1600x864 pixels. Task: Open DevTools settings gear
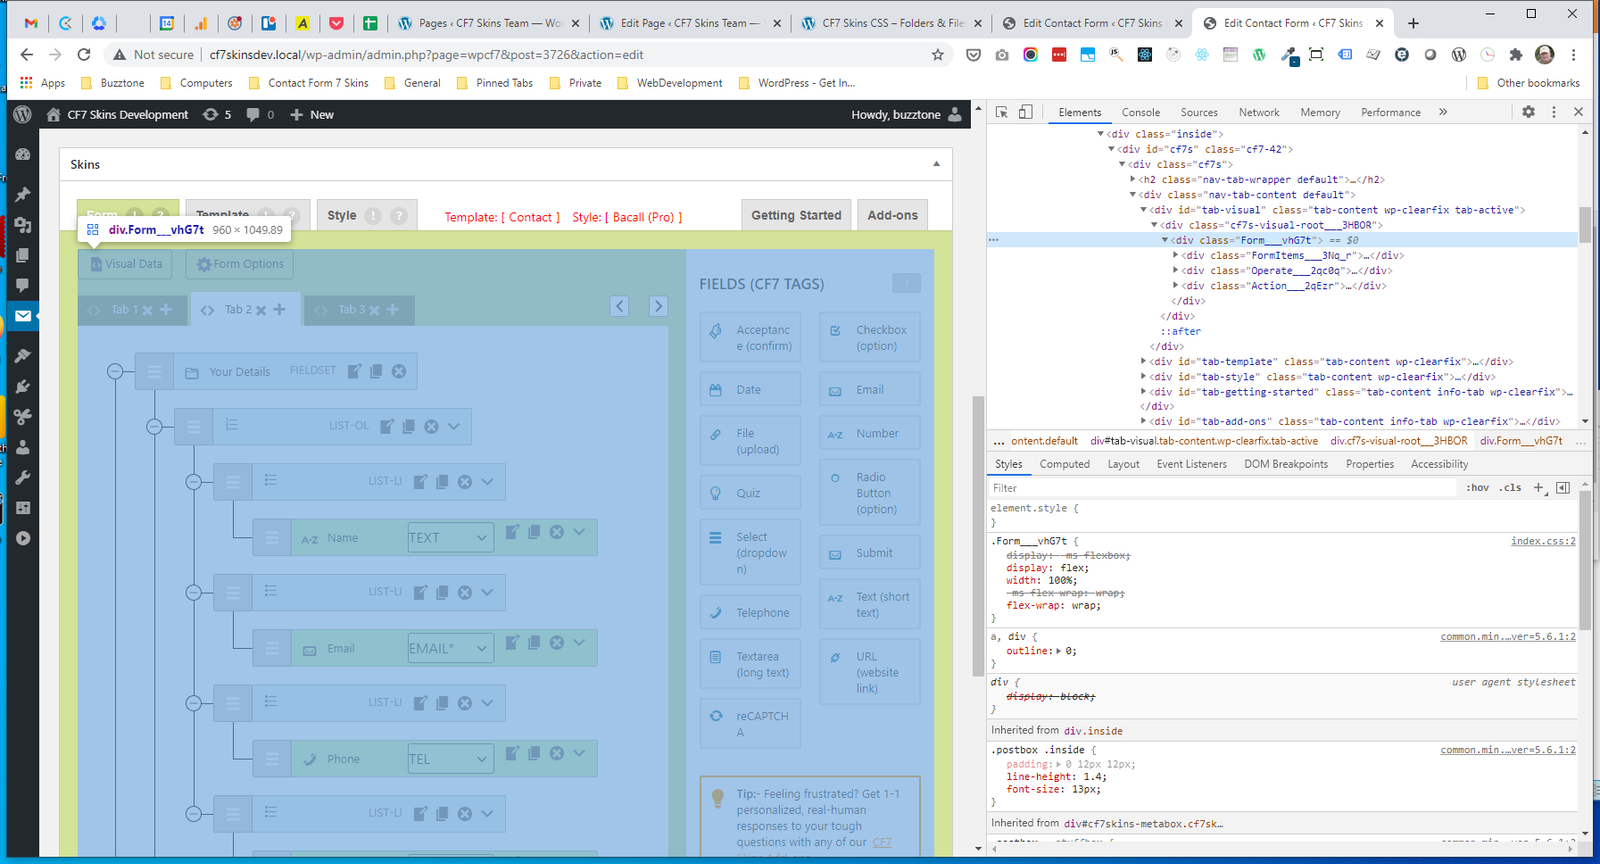(1528, 112)
